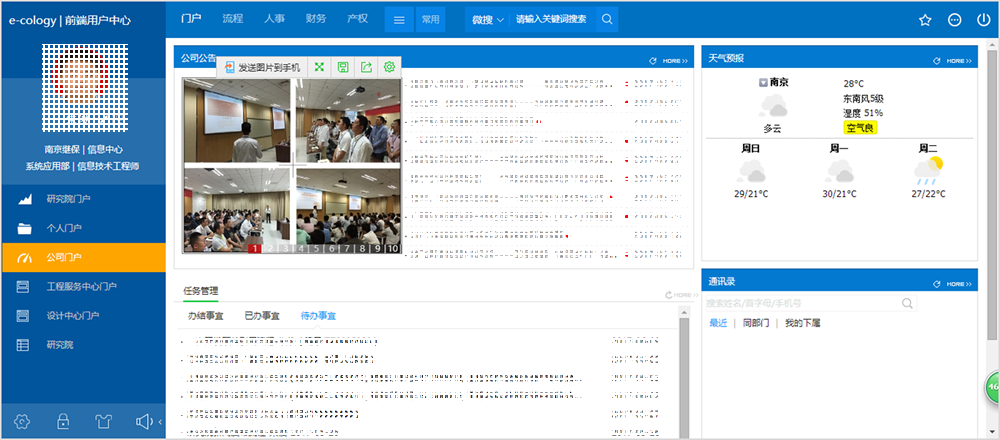
Task: Click the theme shirt icon
Action: [x=103, y=422]
